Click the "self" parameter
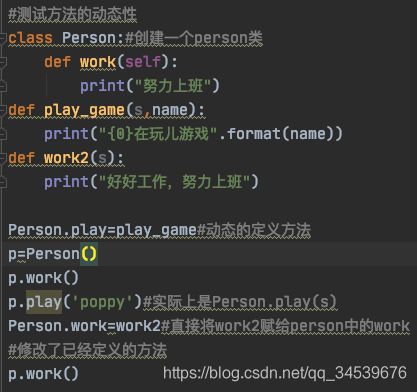Viewport: 417px width, 392px height. [143, 62]
